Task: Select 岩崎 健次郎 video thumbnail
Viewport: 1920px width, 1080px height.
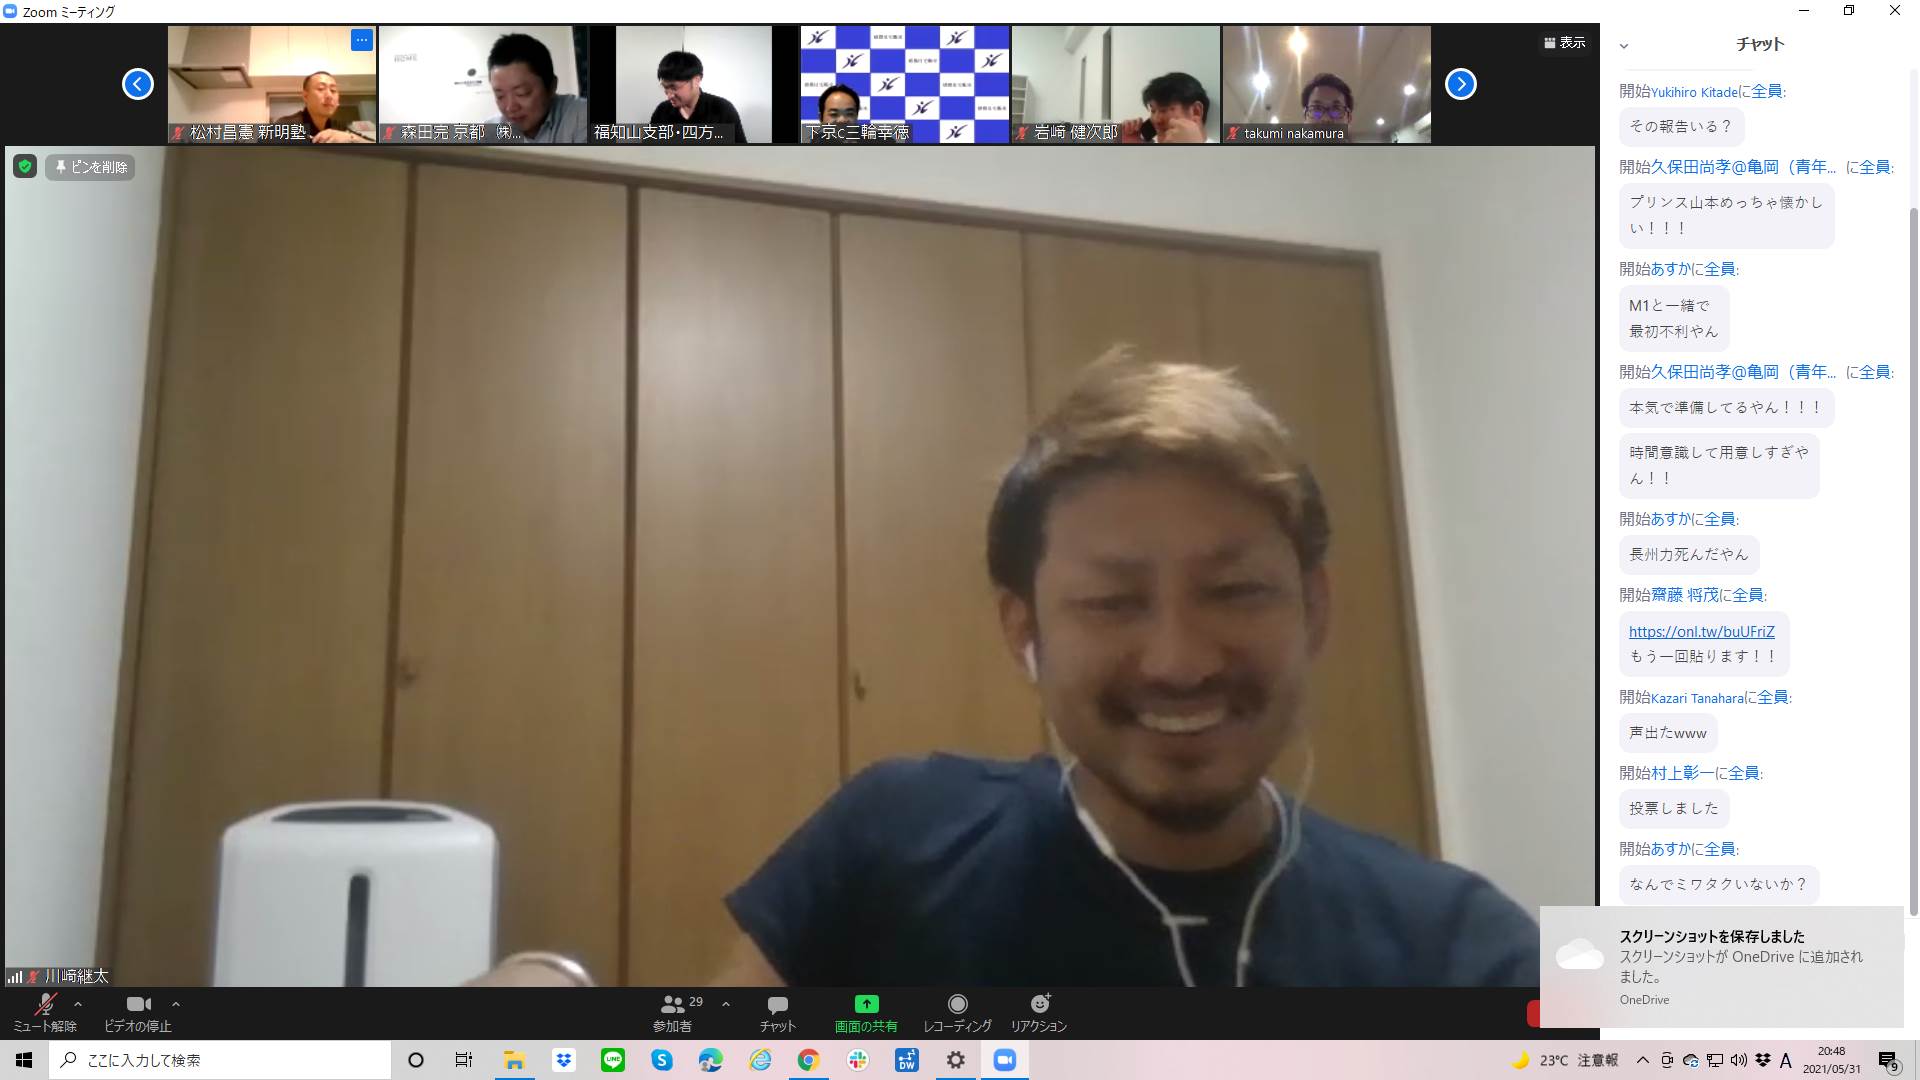Action: 1116,84
